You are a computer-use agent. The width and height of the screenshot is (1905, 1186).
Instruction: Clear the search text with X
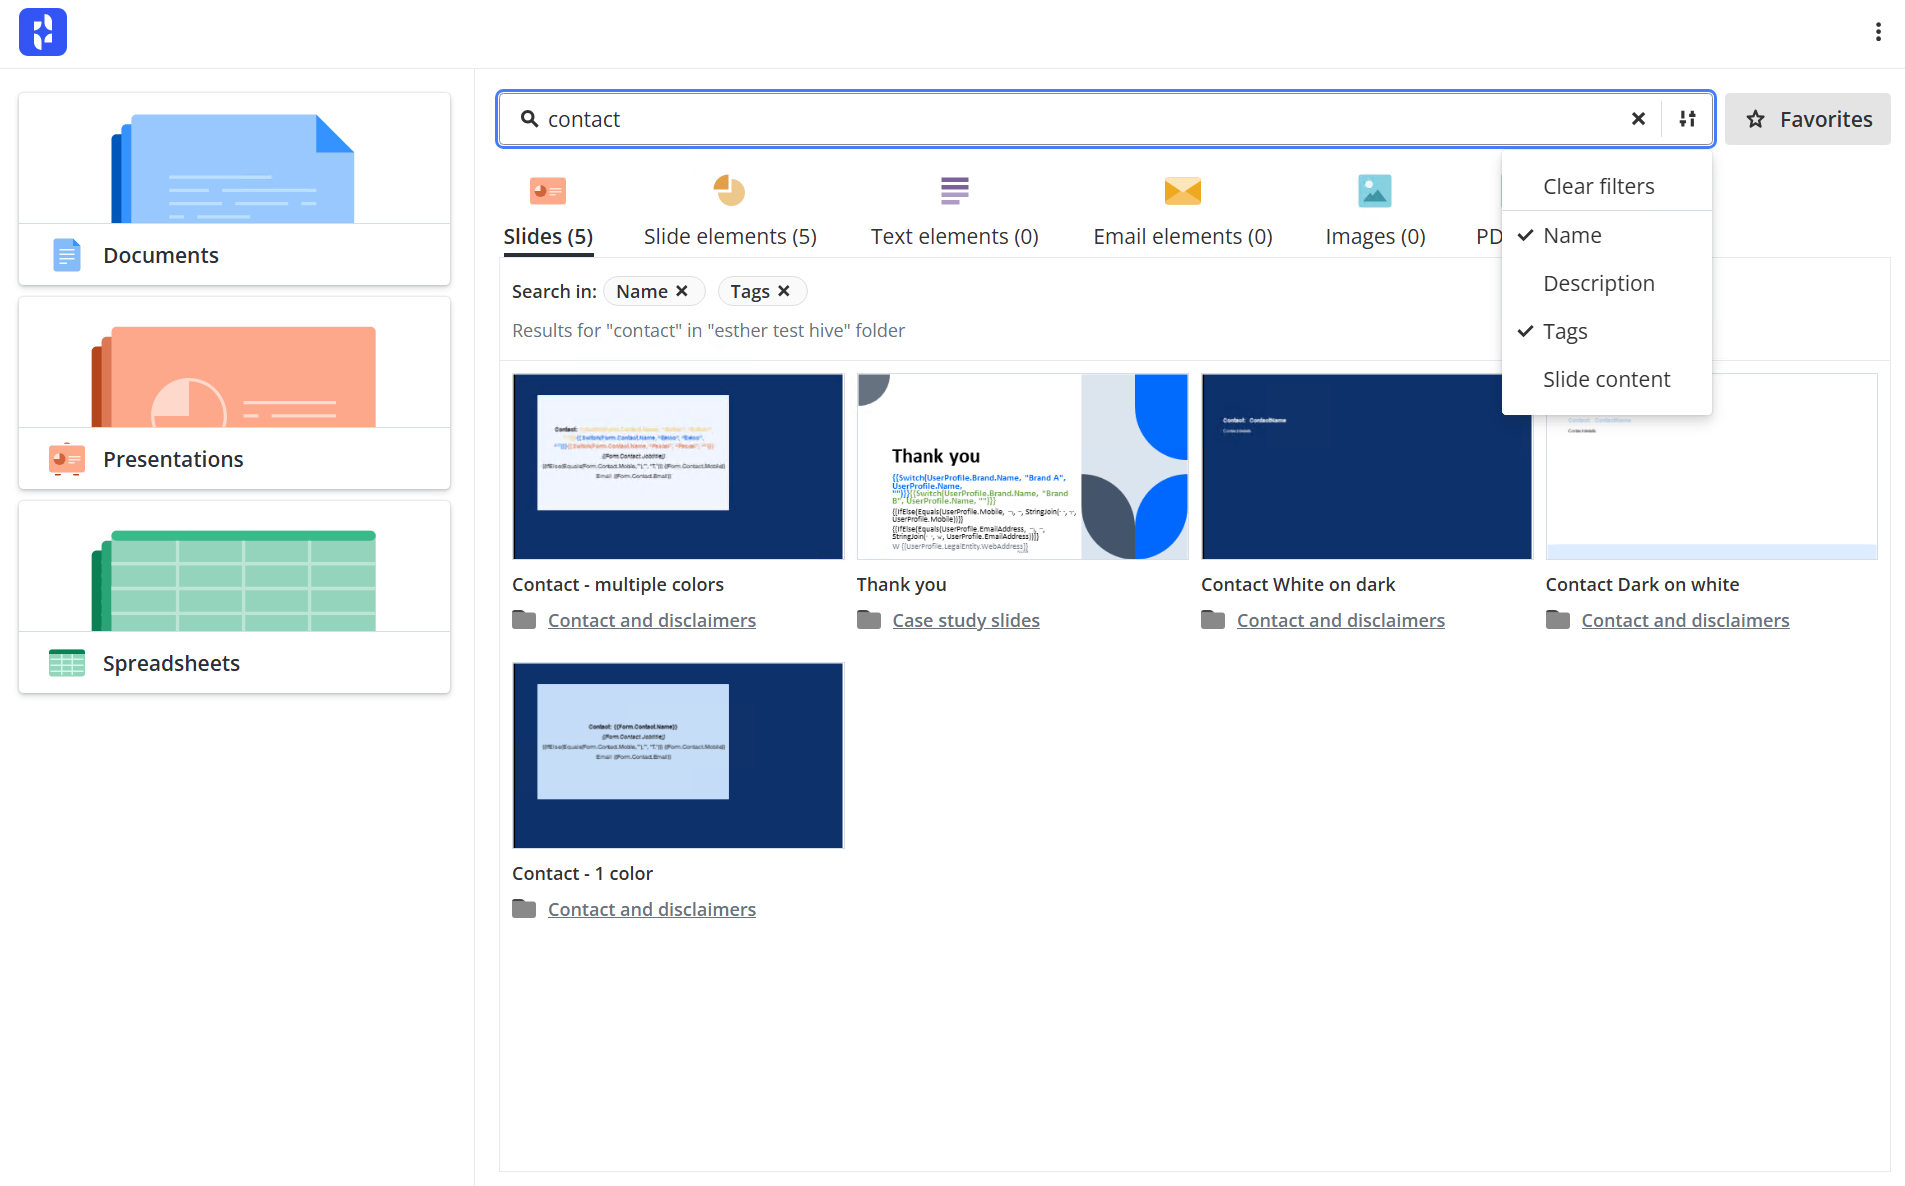pos(1638,119)
